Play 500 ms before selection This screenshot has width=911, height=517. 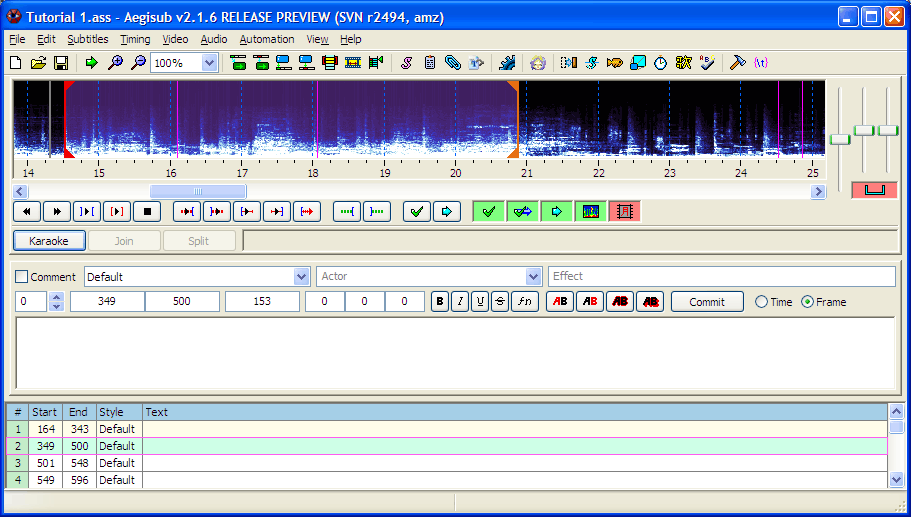(x=187, y=212)
